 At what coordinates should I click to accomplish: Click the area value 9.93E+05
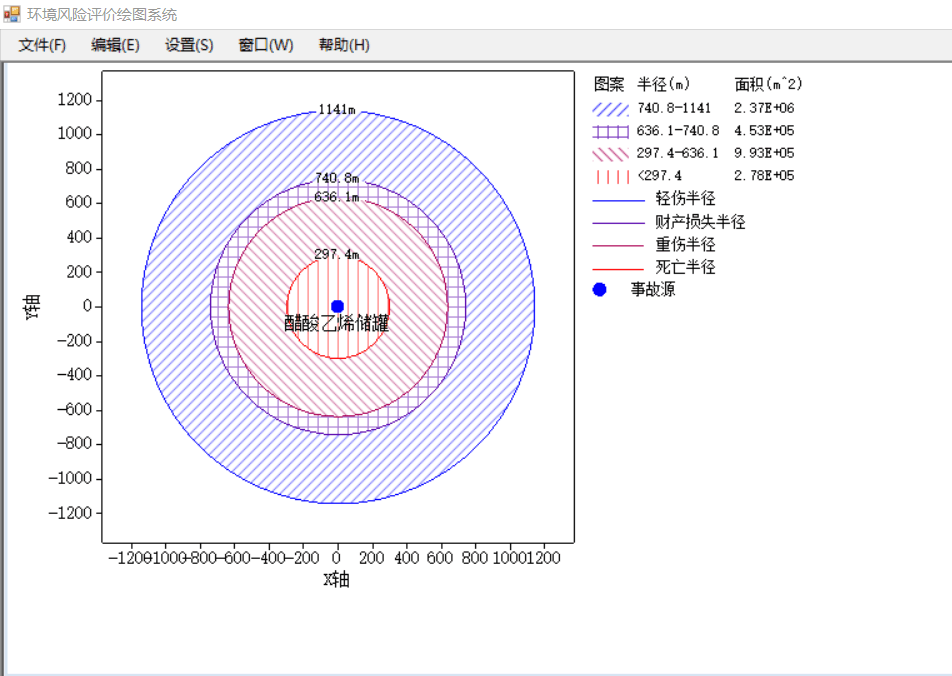click(x=764, y=153)
